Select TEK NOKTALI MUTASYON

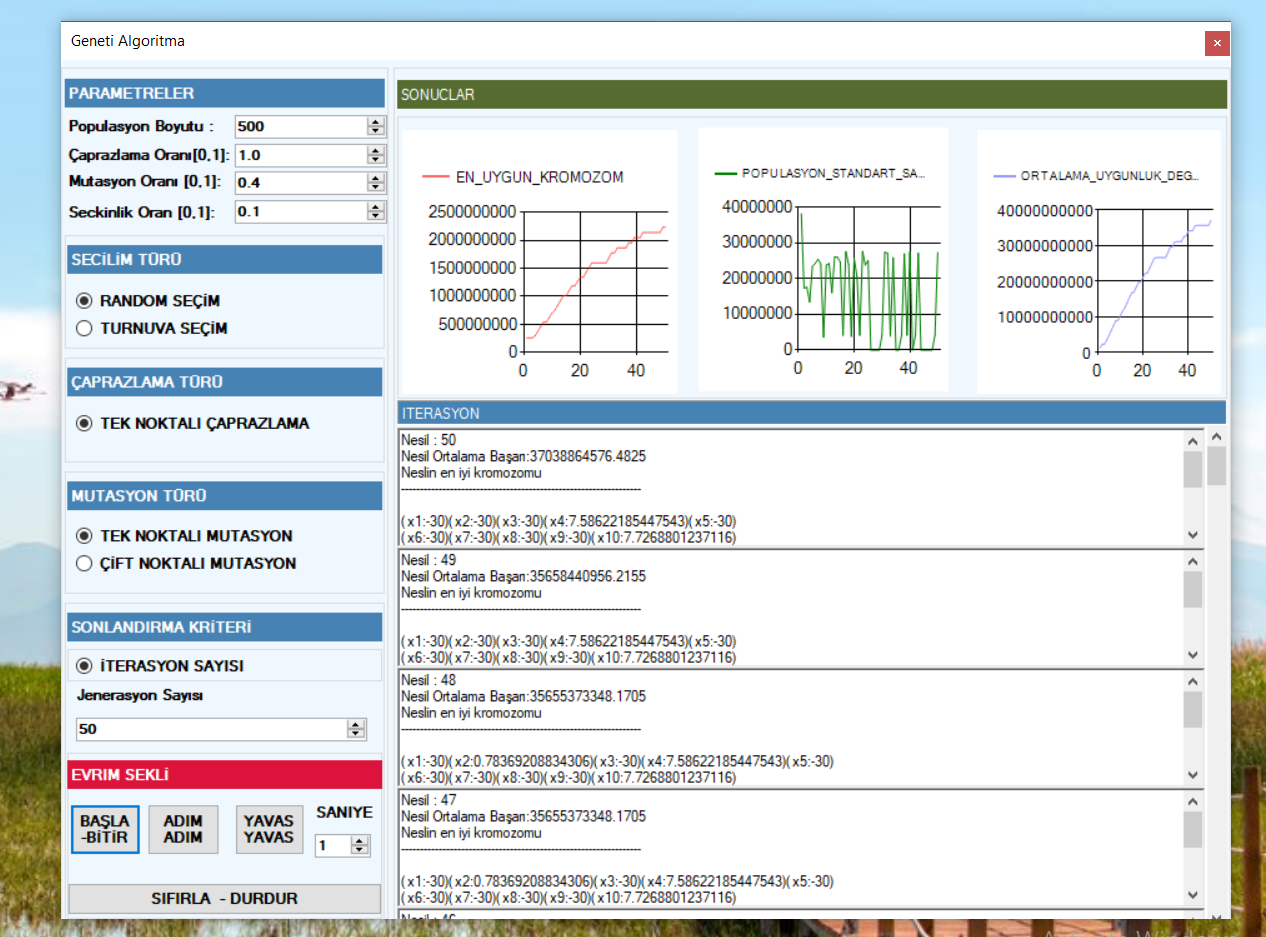coord(84,536)
